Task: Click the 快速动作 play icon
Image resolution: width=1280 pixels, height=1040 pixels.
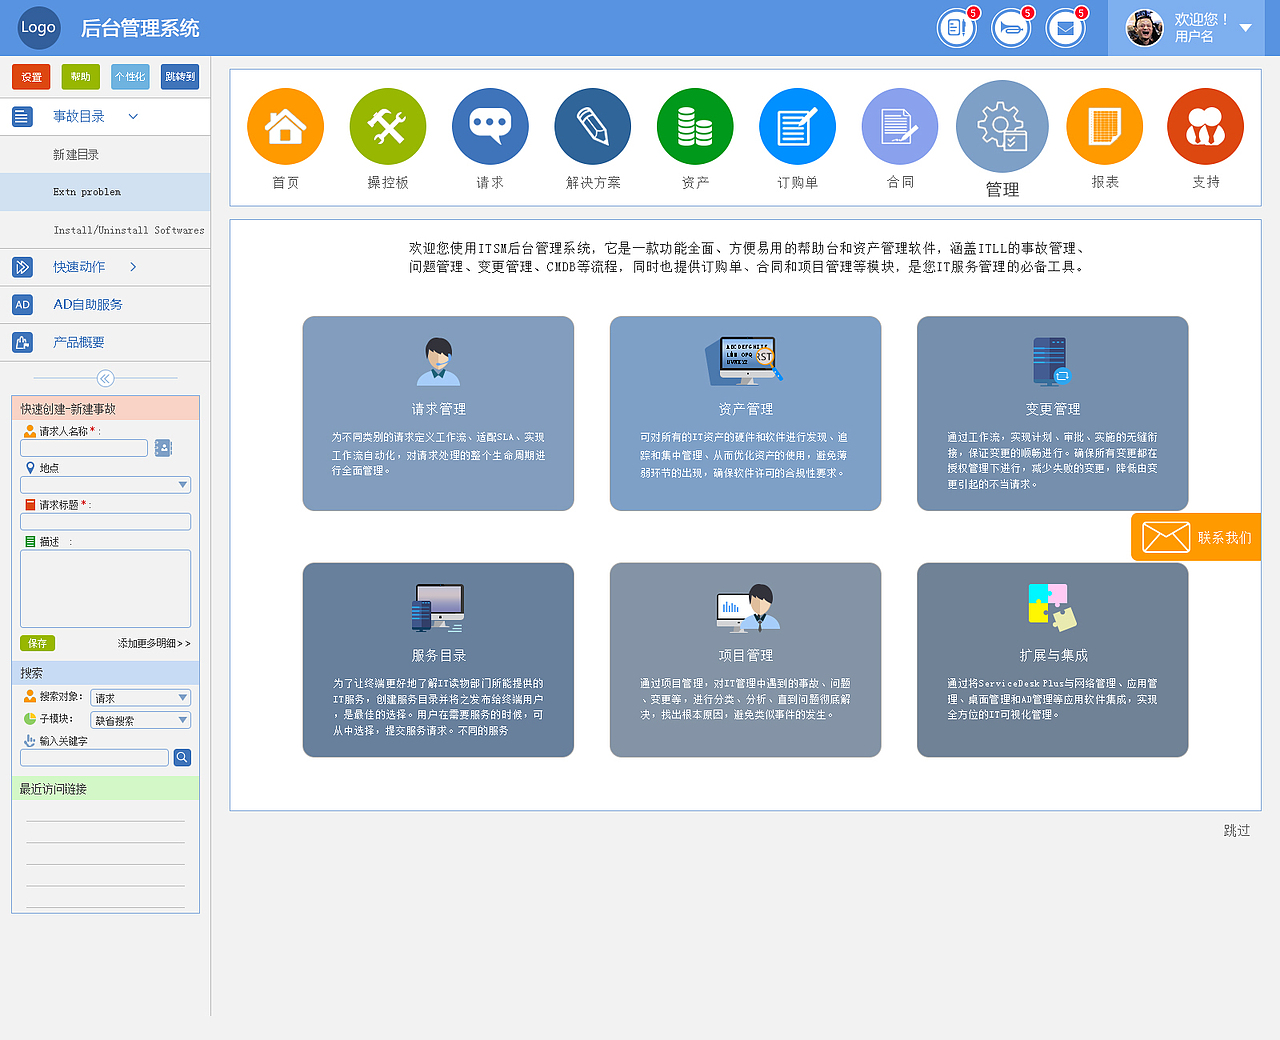Action: pyautogui.click(x=22, y=267)
